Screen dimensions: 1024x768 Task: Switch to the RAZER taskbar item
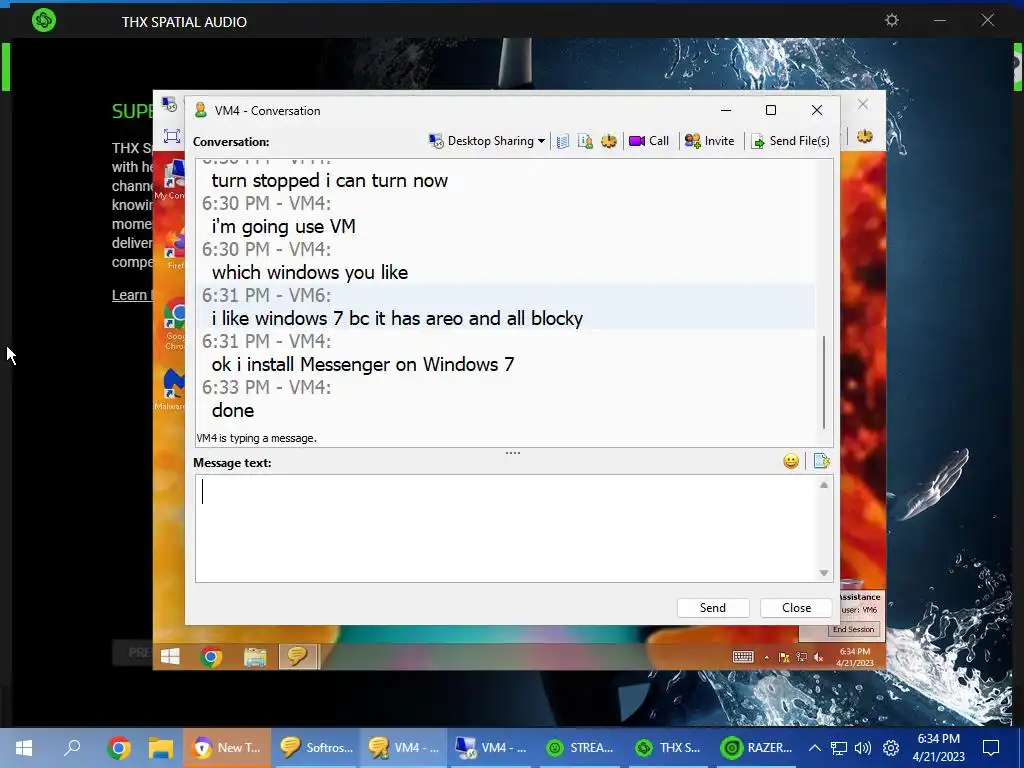(756, 748)
